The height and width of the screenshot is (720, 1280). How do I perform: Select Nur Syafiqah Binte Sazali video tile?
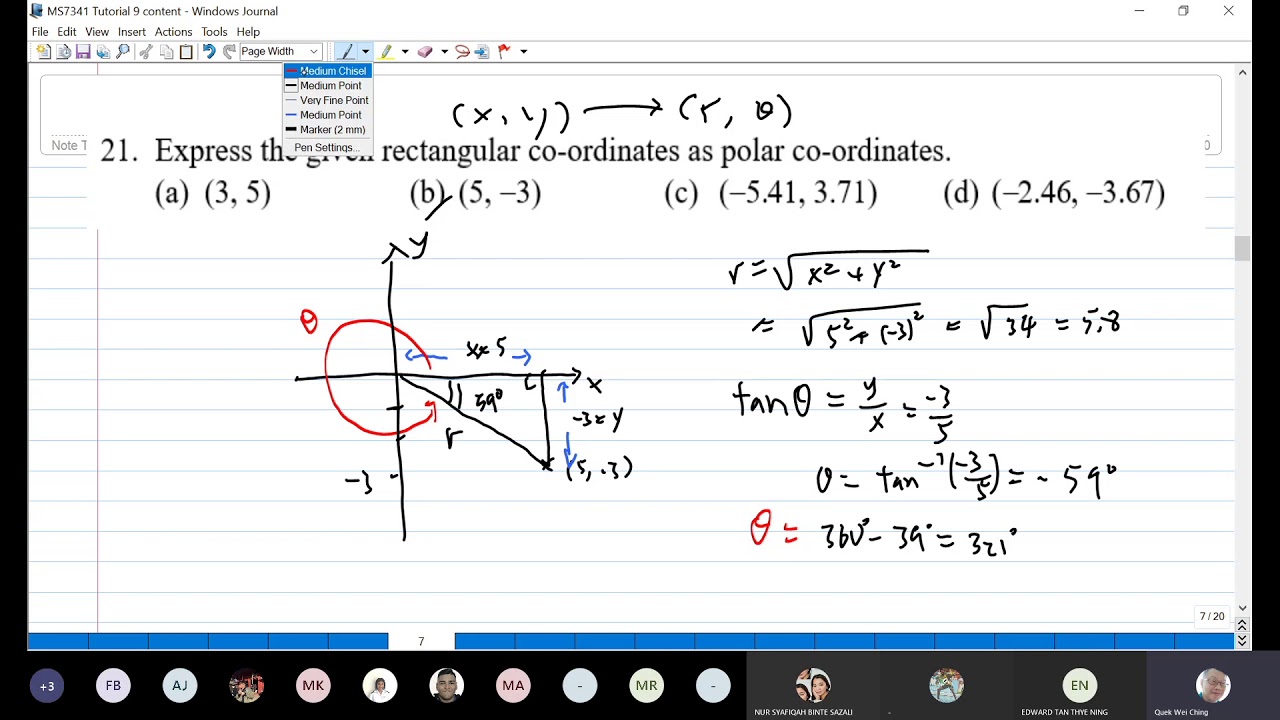point(813,686)
